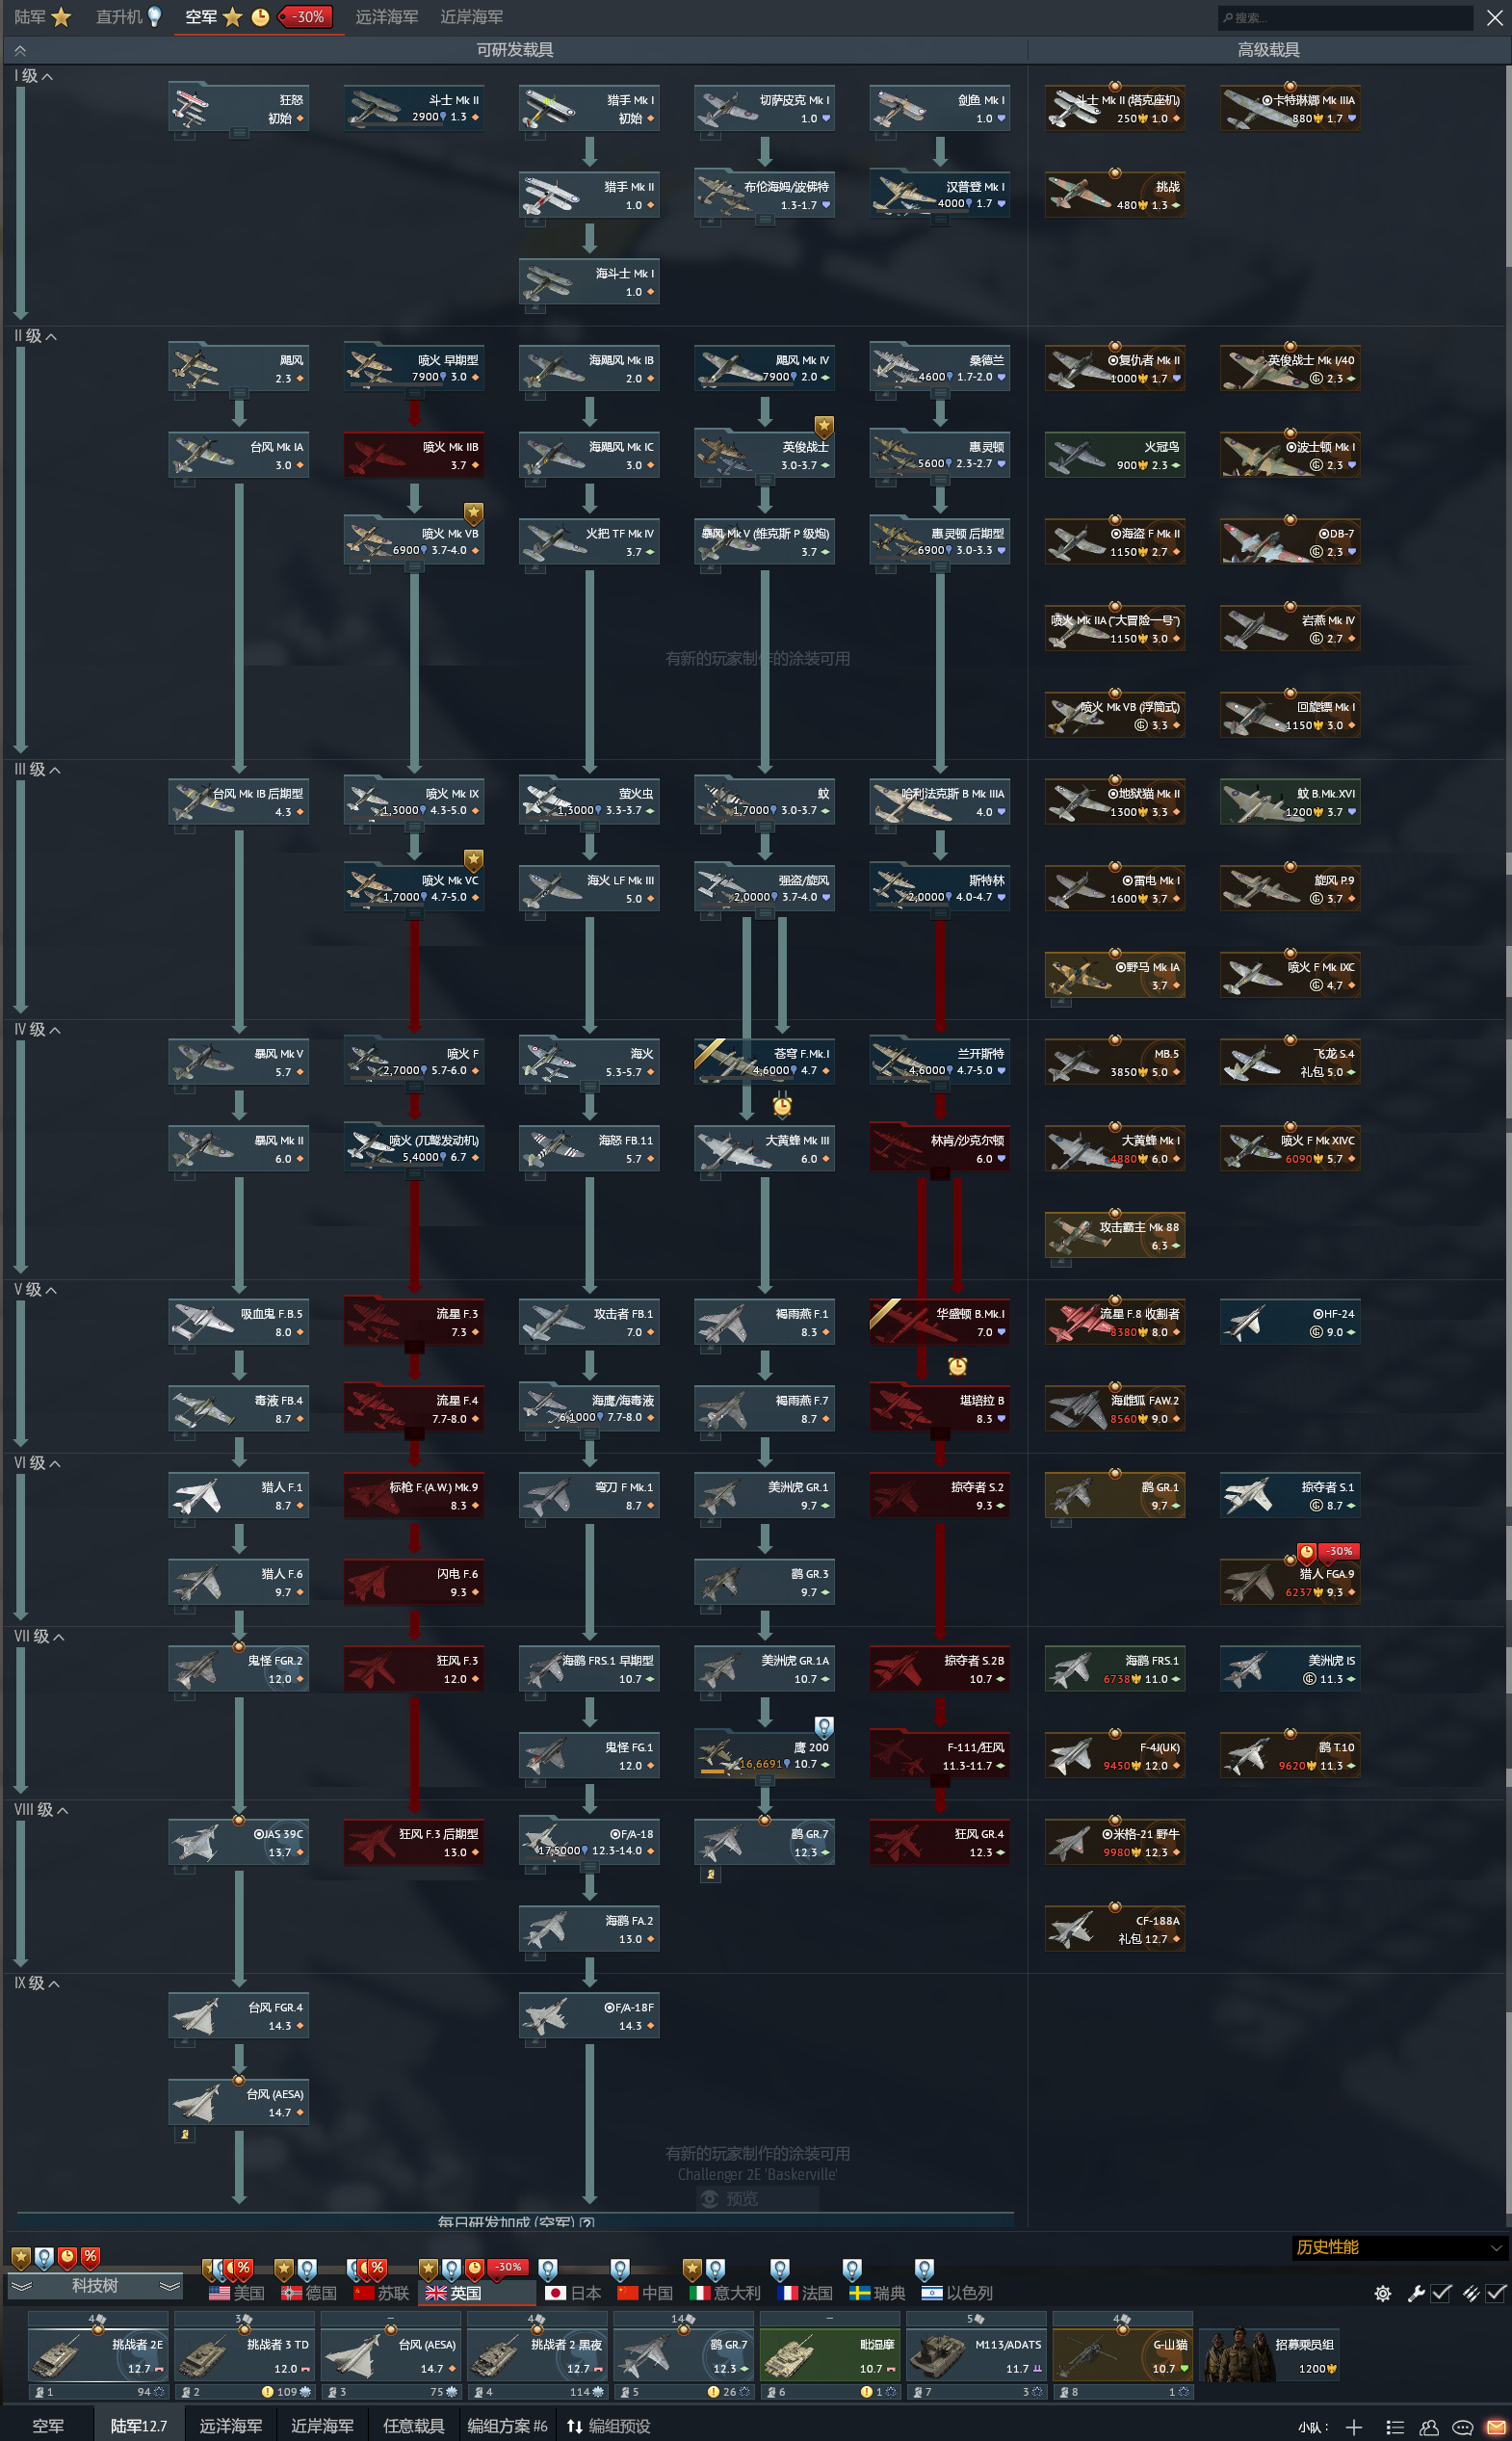This screenshot has height=2441, width=1512.
Task: Select the 台风 FGR.4 aircraft card
Action: click(x=239, y=2016)
